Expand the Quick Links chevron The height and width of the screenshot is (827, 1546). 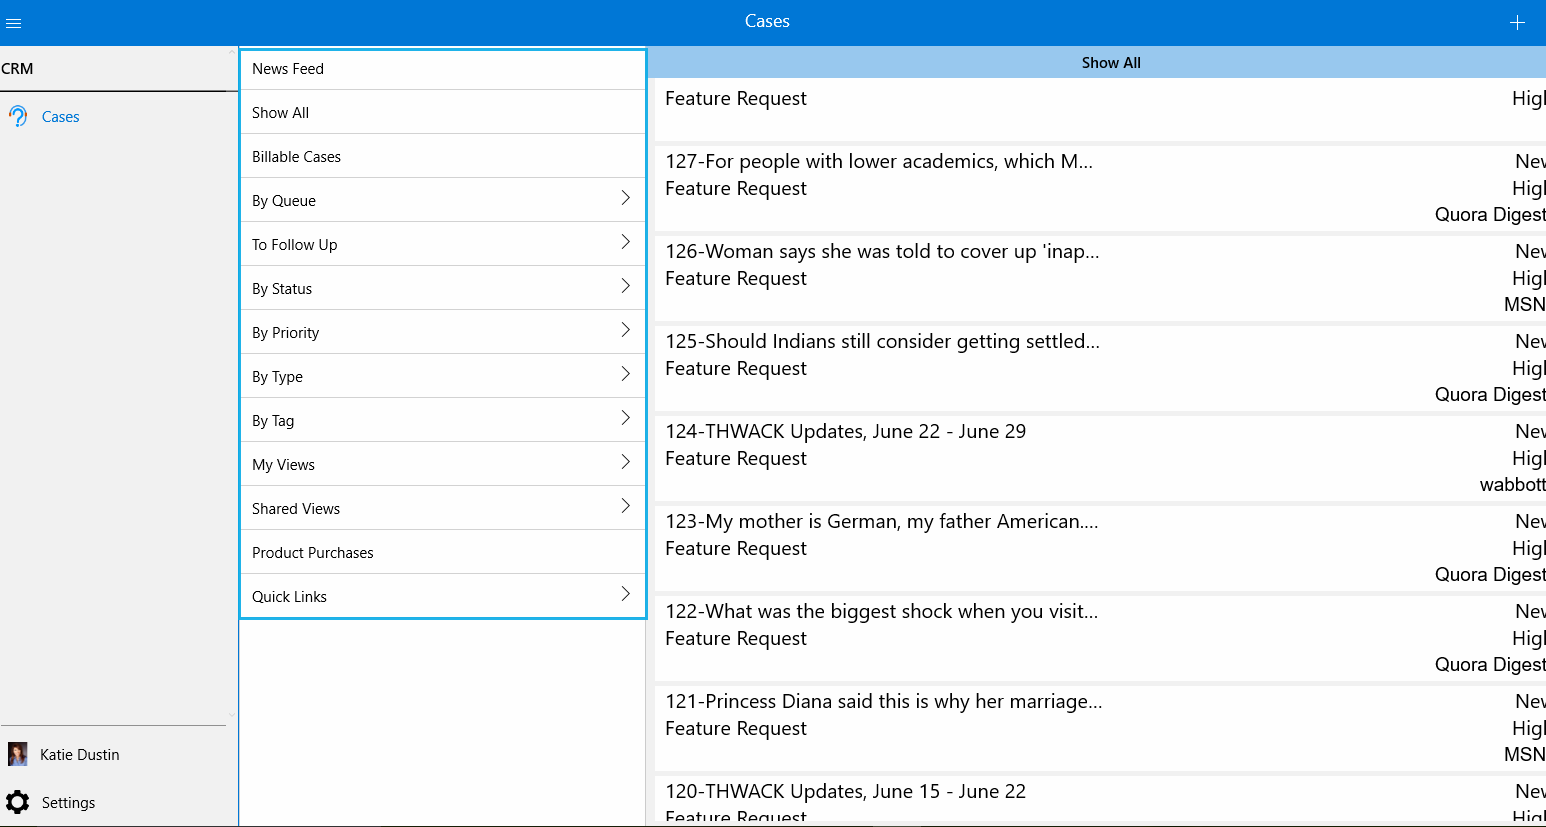625,594
